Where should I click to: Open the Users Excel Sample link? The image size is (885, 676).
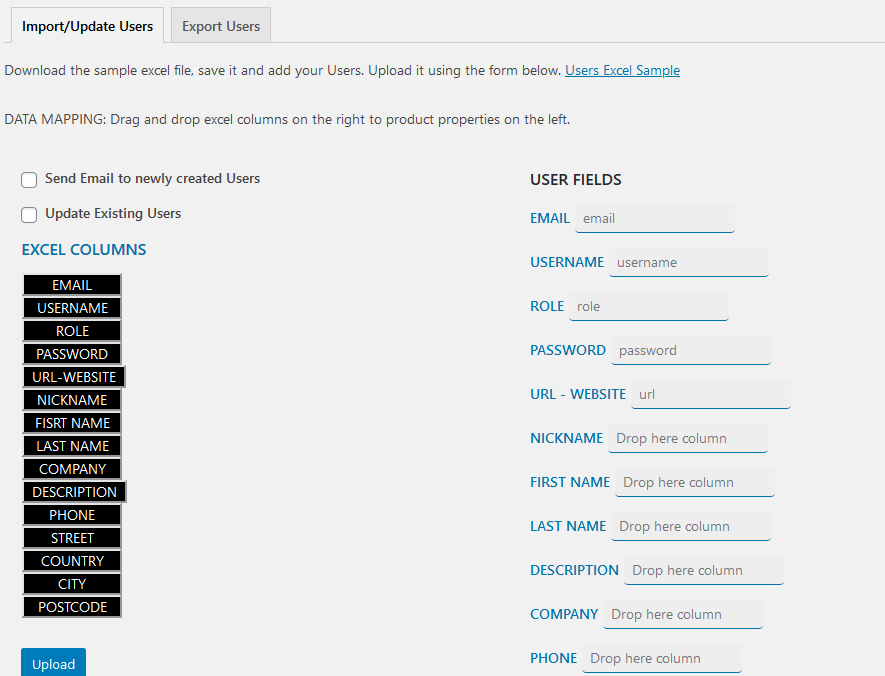622,70
